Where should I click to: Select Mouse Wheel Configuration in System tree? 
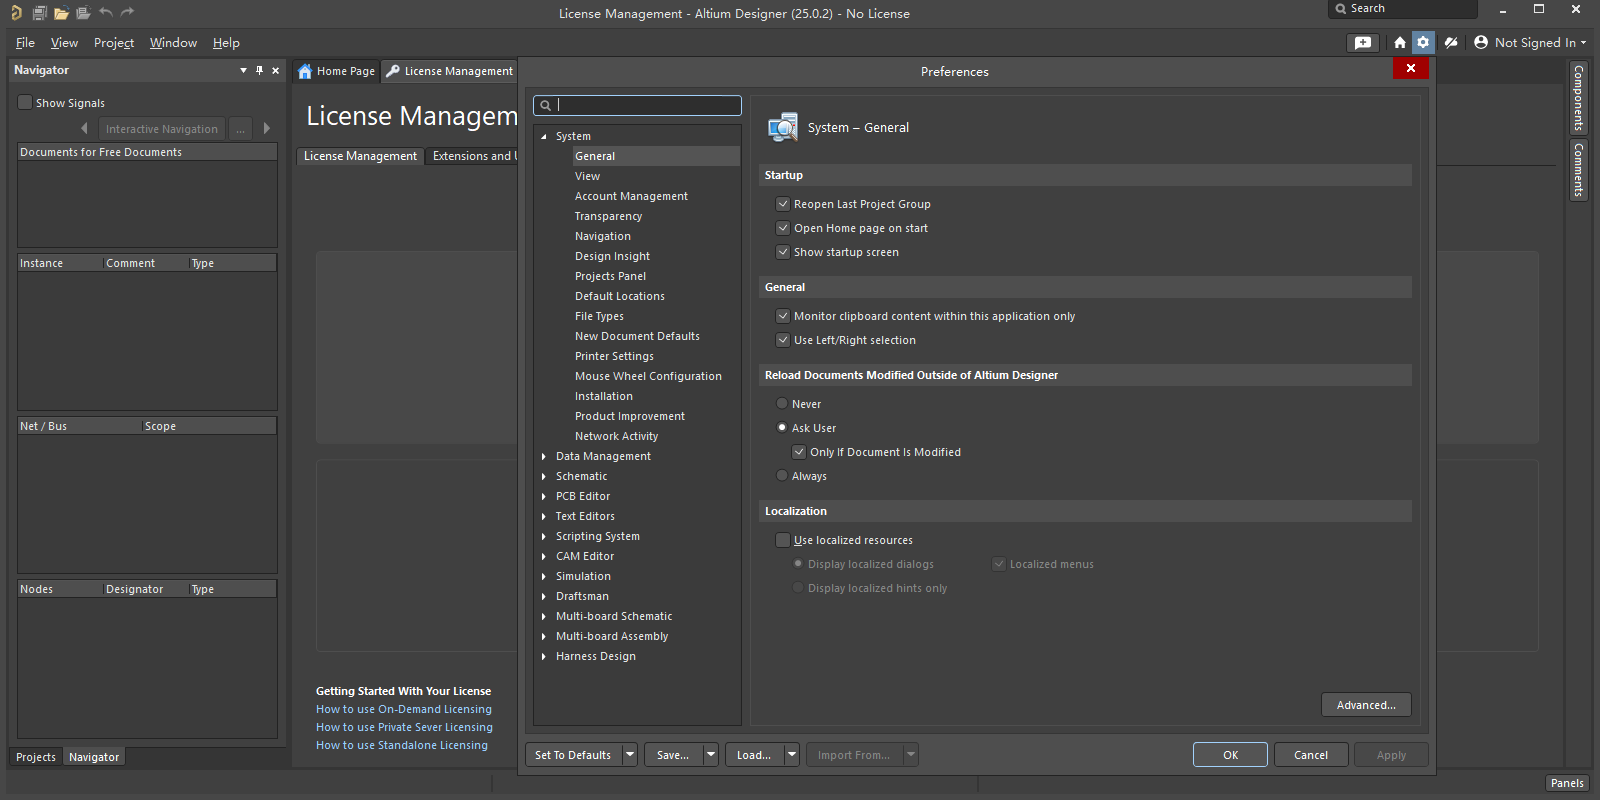click(648, 376)
